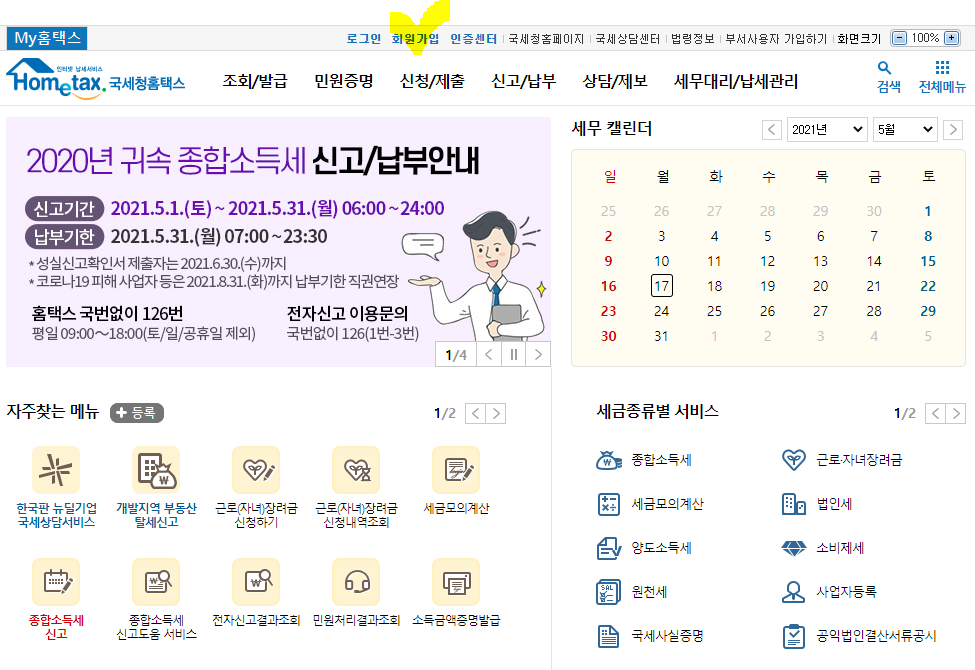Open the 세금모의계산 icon in 자주찾는 메뉴

tap(456, 470)
